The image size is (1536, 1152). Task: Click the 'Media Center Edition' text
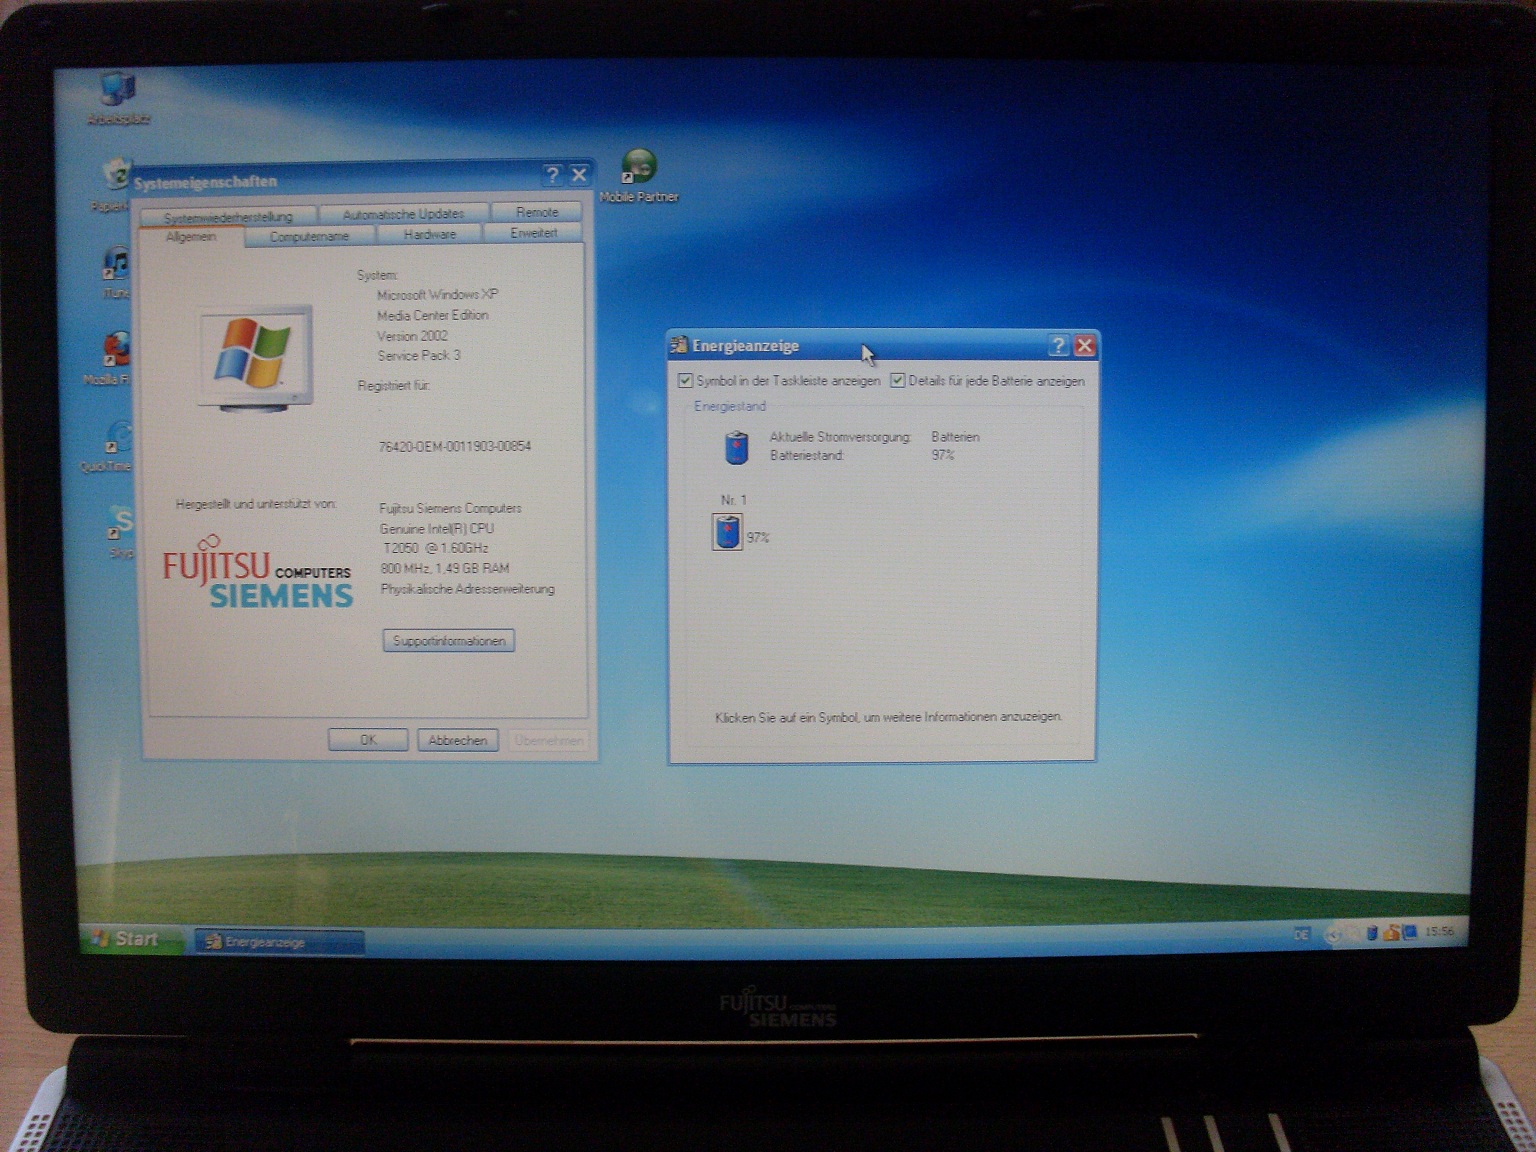tap(433, 315)
